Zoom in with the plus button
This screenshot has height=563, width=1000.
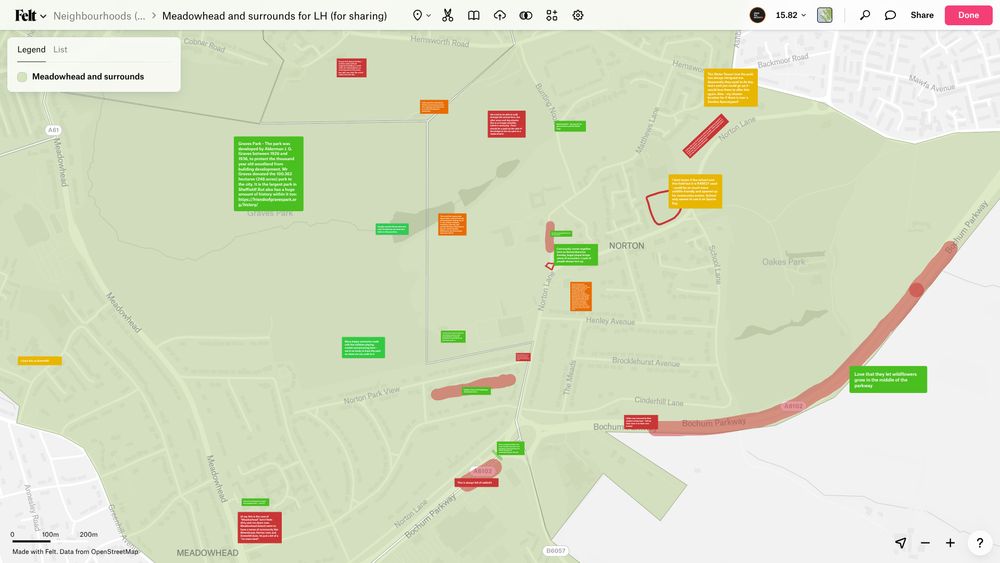[950, 543]
